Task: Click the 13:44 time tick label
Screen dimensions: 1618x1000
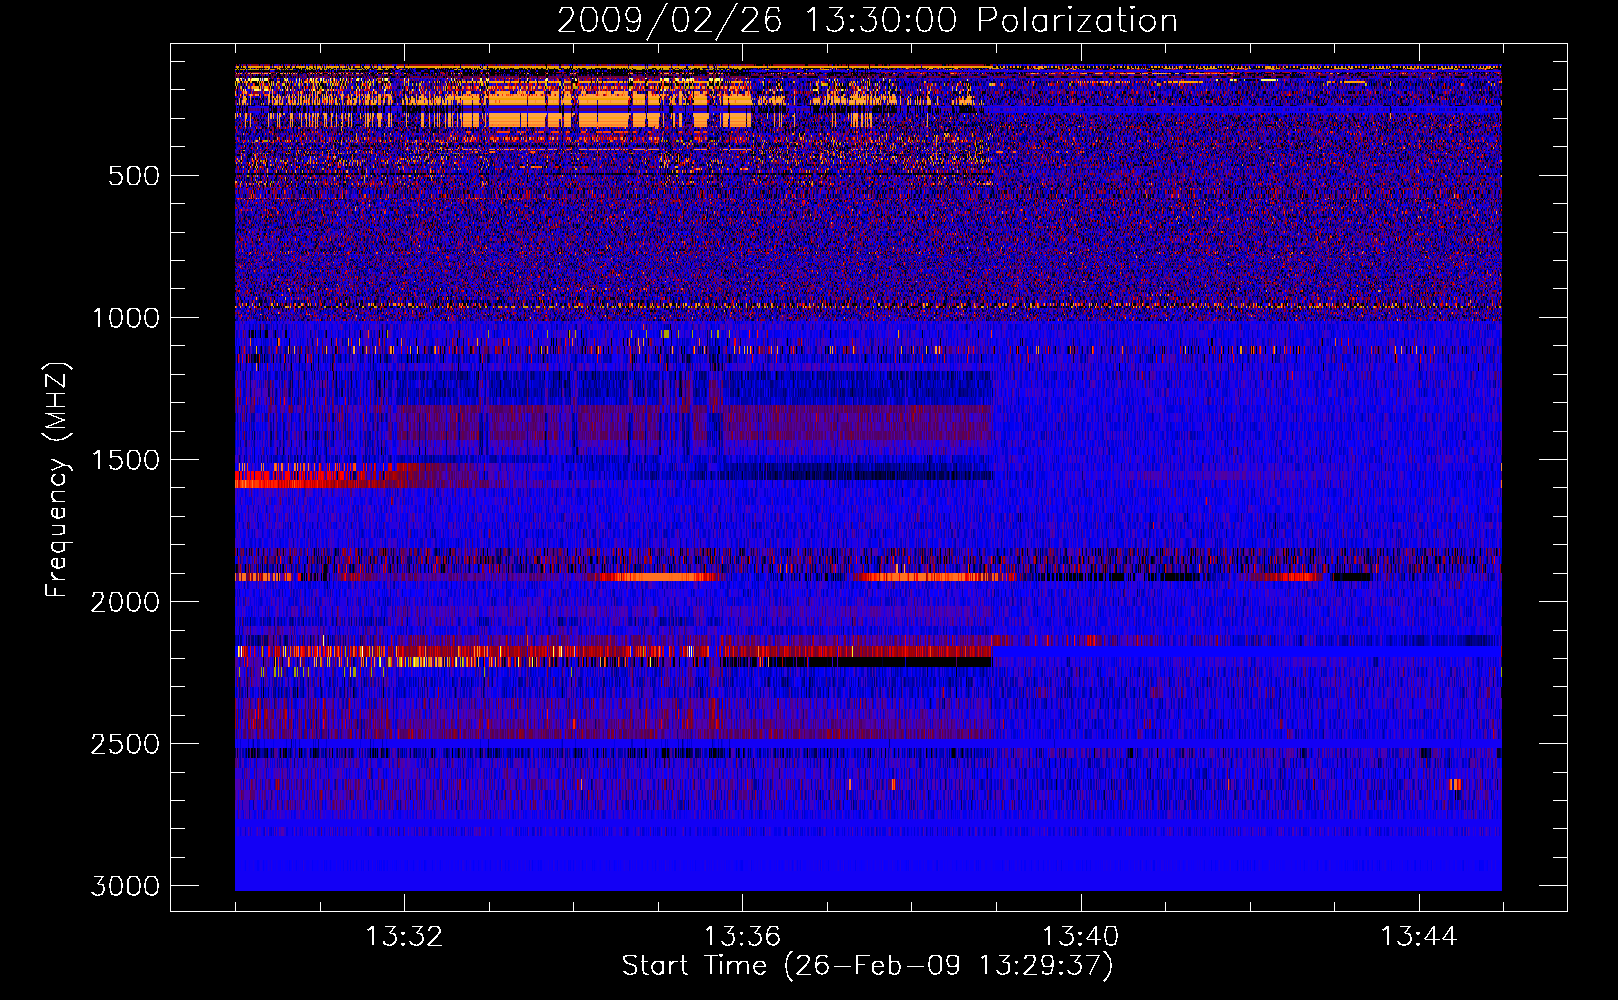Action: point(1419,937)
